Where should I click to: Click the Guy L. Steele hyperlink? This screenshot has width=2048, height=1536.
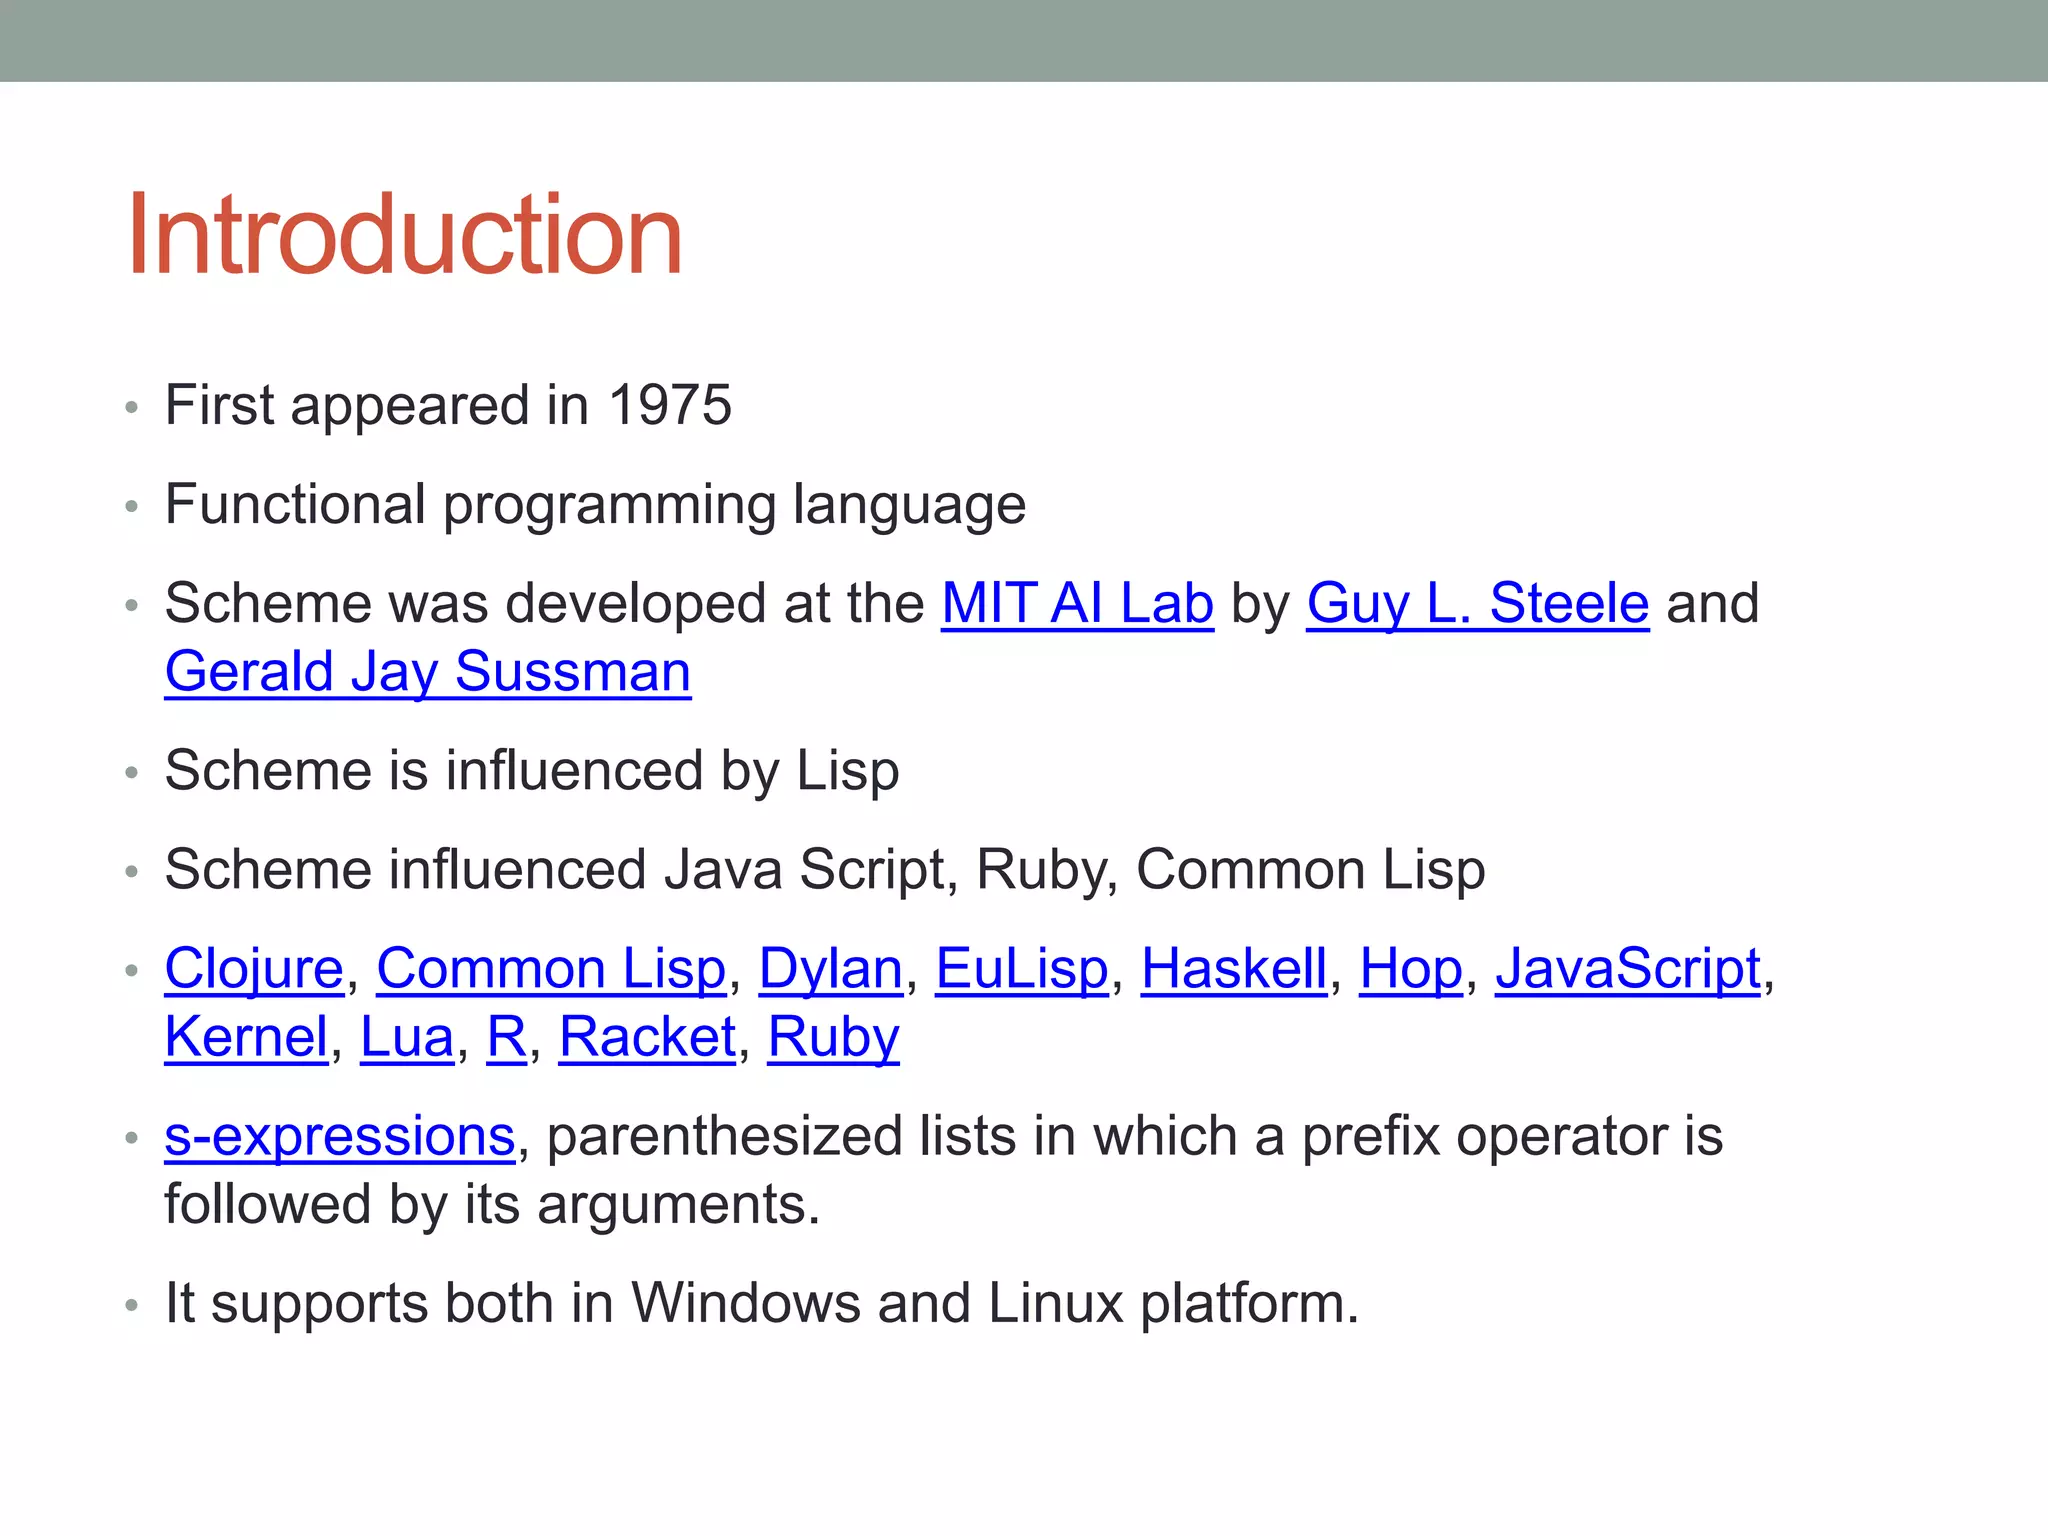click(1477, 604)
